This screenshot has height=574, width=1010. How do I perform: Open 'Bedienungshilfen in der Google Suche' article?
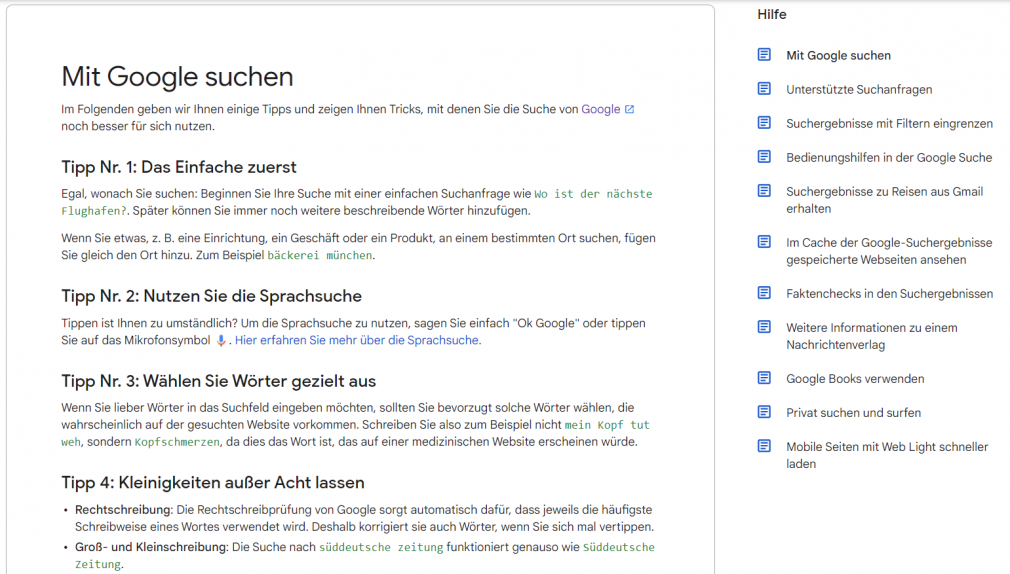(889, 158)
